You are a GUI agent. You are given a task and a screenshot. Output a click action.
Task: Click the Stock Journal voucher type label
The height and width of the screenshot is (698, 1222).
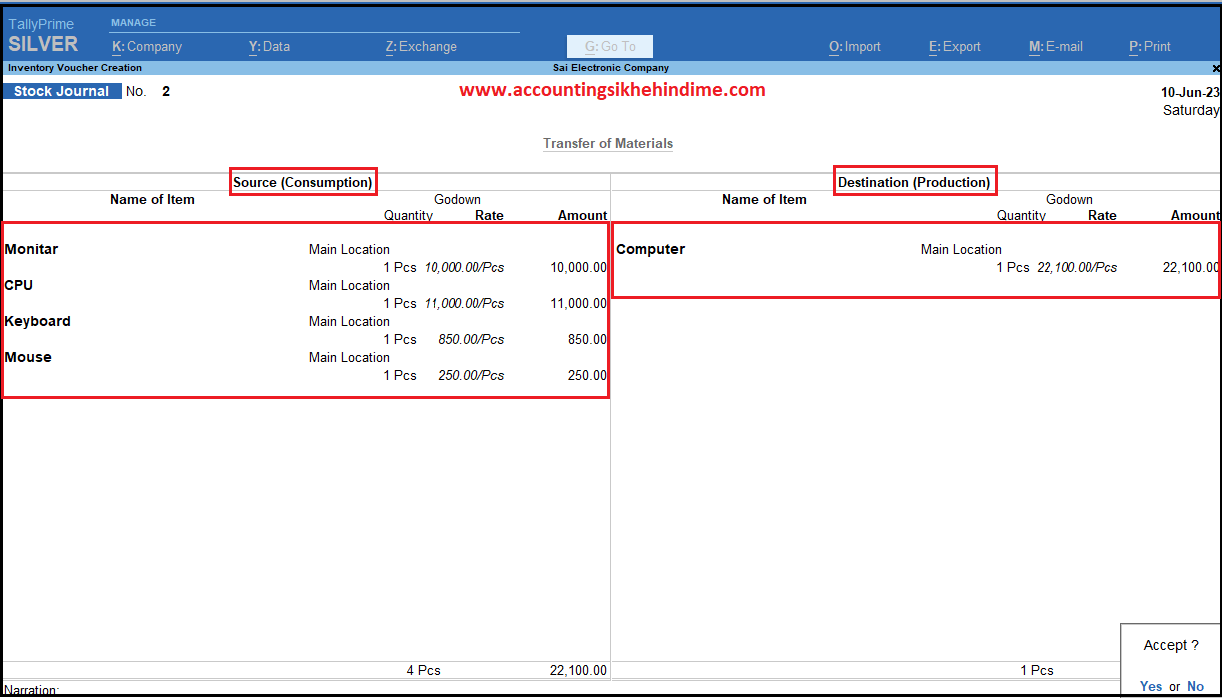click(62, 91)
